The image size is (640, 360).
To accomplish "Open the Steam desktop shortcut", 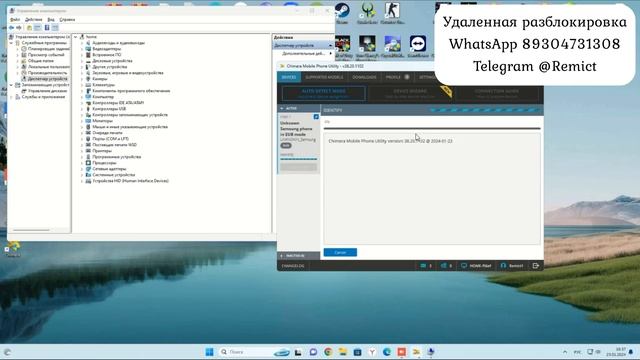I will click(342, 13).
